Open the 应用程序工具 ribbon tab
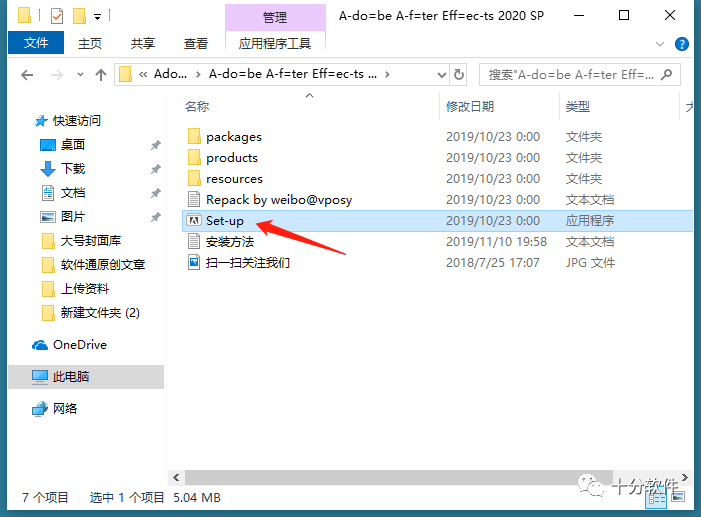 [275, 43]
